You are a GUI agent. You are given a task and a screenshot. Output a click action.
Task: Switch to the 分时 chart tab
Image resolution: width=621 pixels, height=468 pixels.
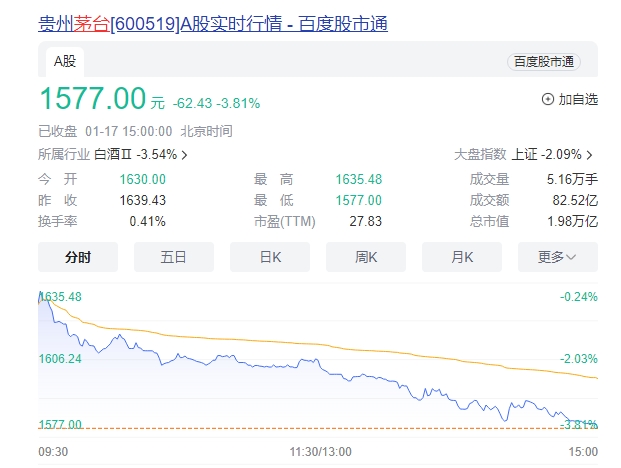click(78, 257)
